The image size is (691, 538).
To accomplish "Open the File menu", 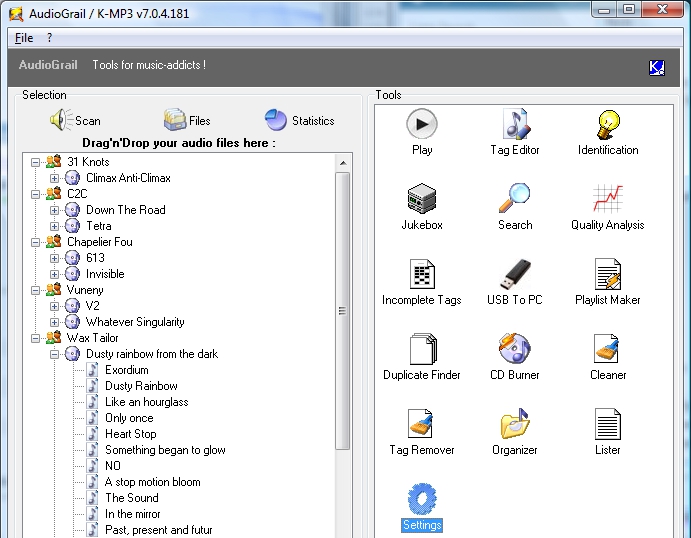I will [24, 38].
